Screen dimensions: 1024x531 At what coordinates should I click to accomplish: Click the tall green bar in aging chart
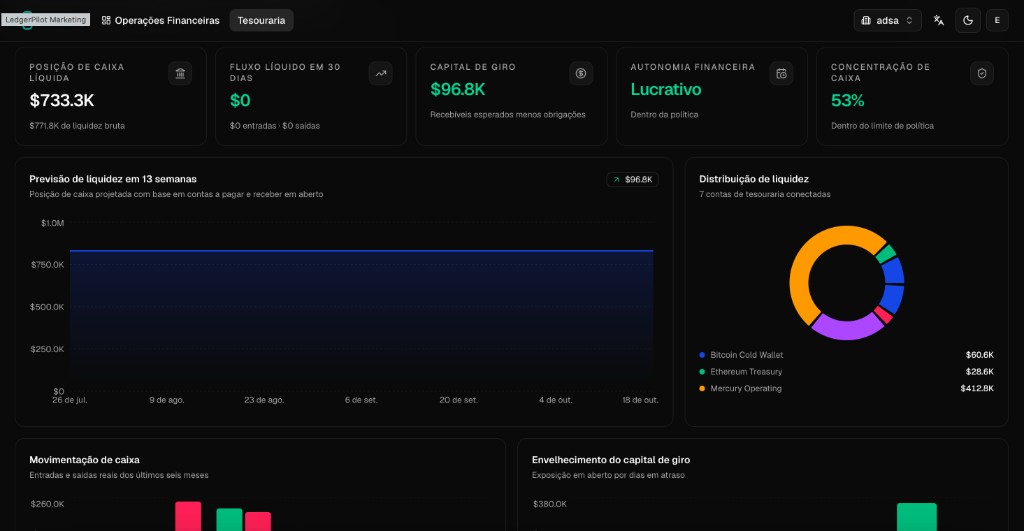916,517
